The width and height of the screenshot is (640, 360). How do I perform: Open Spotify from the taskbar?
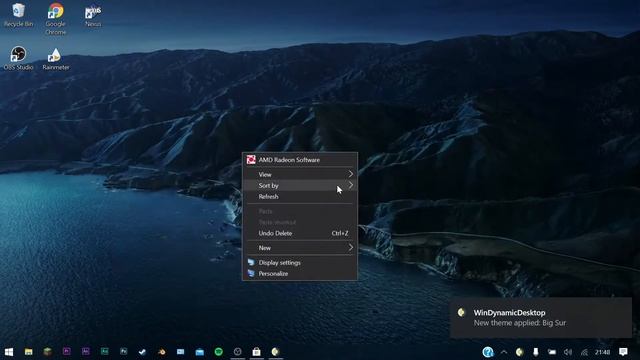coord(219,352)
